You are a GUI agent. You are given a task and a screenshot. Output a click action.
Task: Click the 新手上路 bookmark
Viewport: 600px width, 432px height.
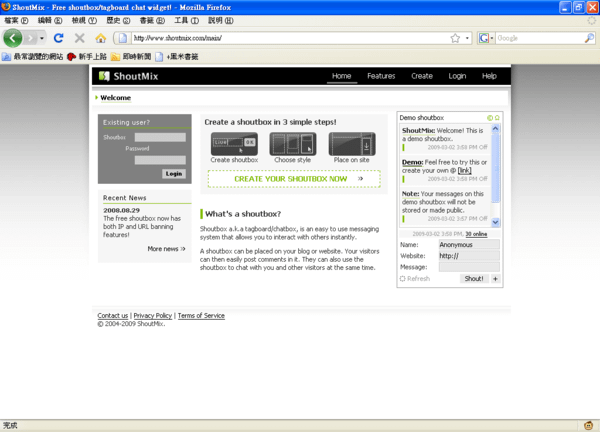87,57
